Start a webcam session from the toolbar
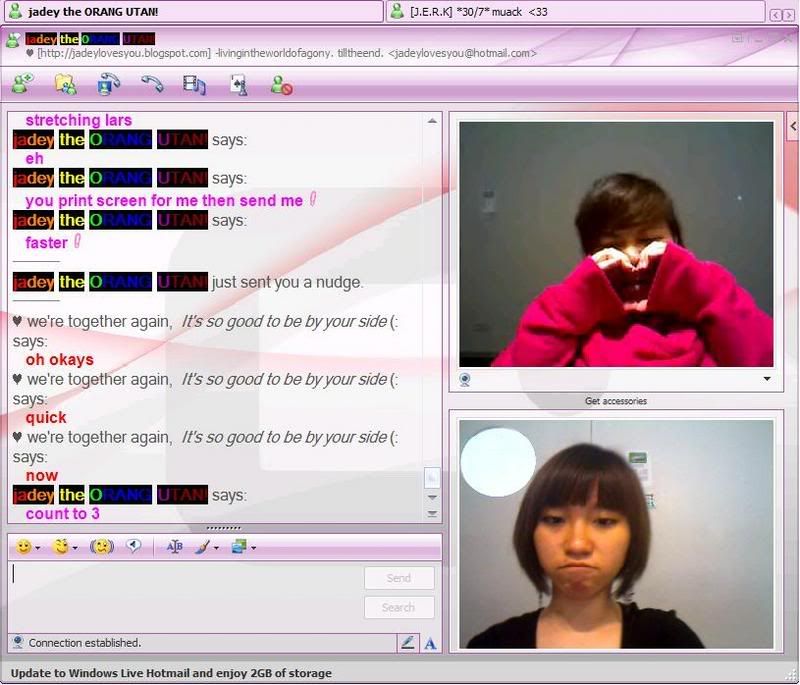The width and height of the screenshot is (800, 685). tap(105, 87)
